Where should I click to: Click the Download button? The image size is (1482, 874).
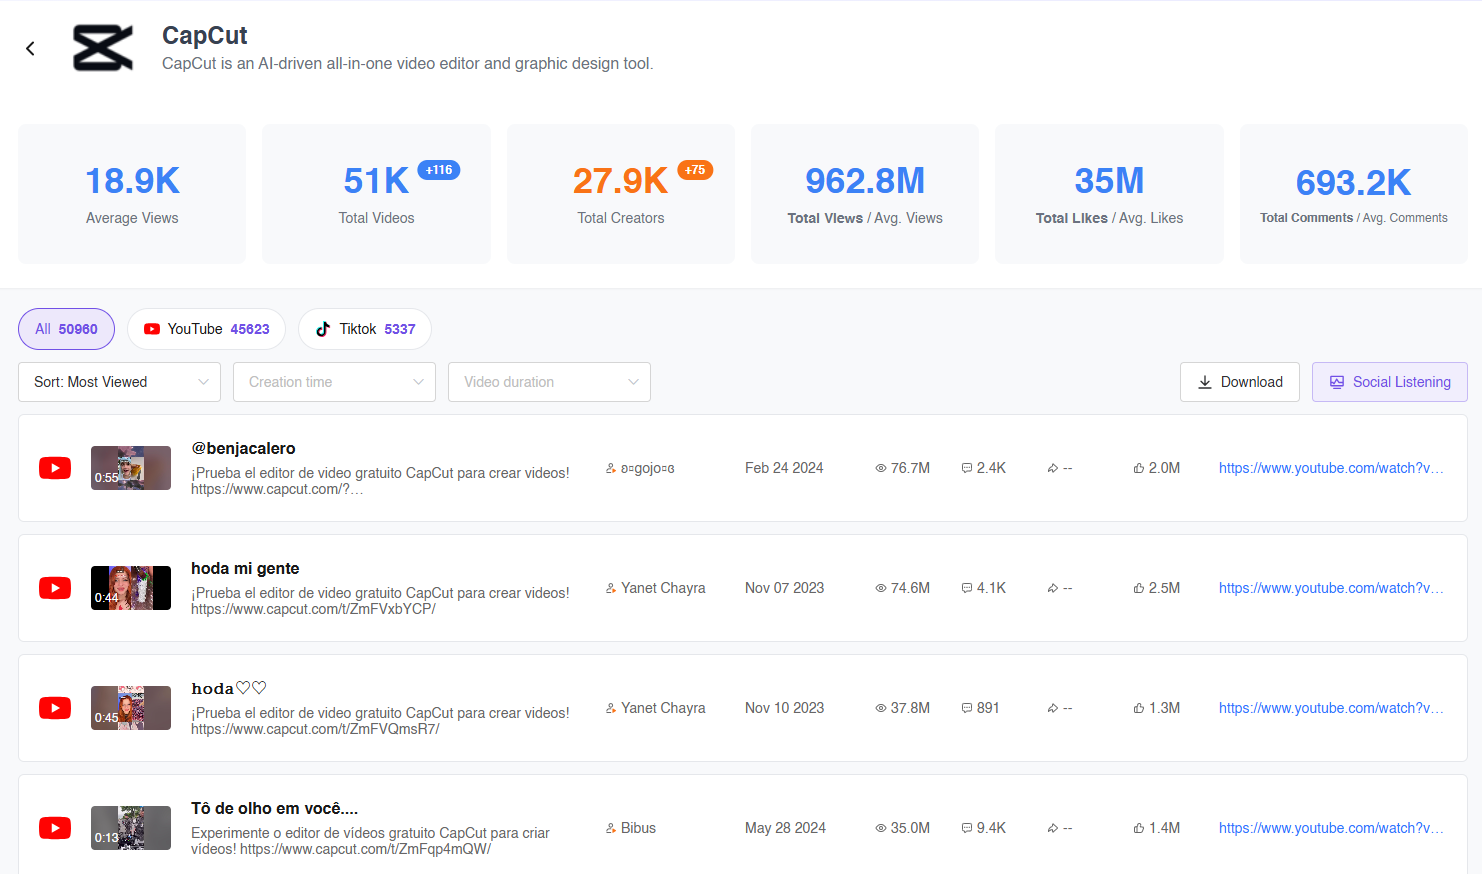click(x=1240, y=382)
